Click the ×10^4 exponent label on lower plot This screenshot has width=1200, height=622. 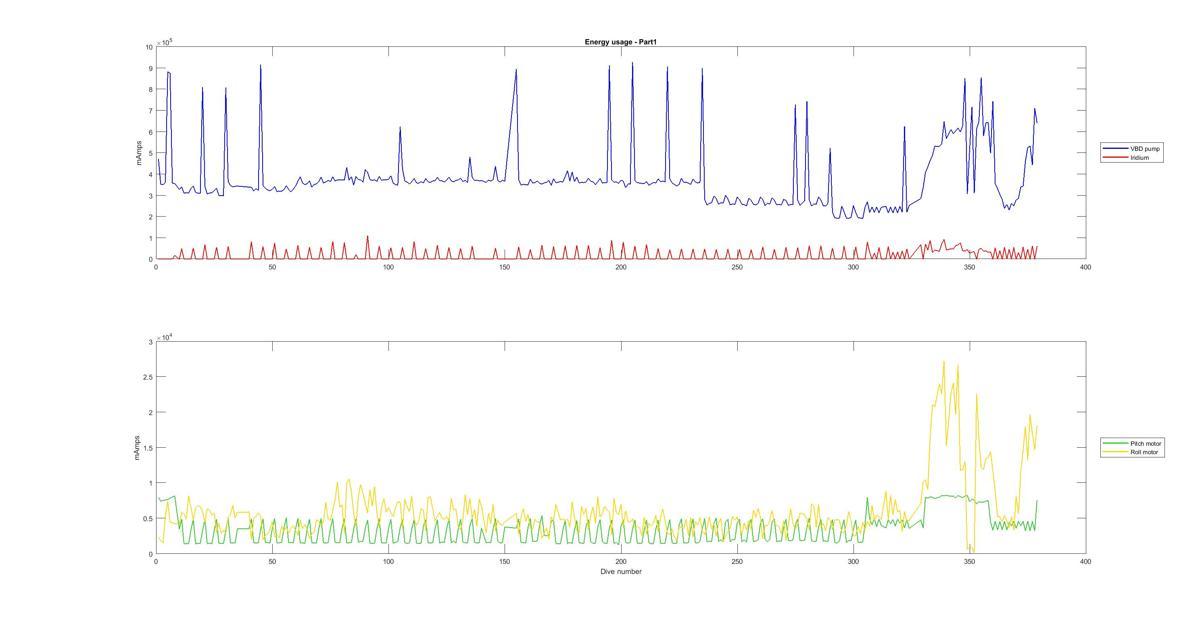click(x=165, y=336)
